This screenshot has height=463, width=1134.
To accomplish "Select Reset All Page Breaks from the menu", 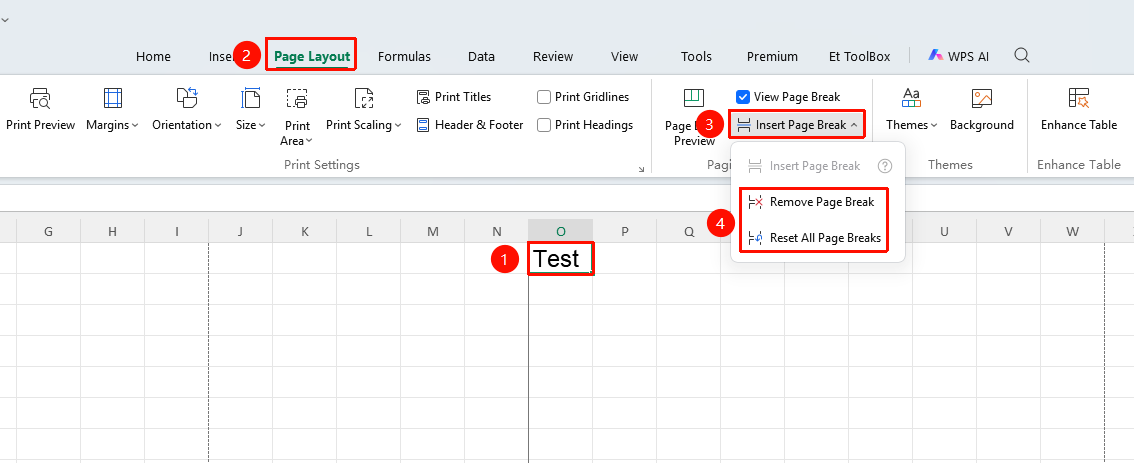I will [814, 238].
